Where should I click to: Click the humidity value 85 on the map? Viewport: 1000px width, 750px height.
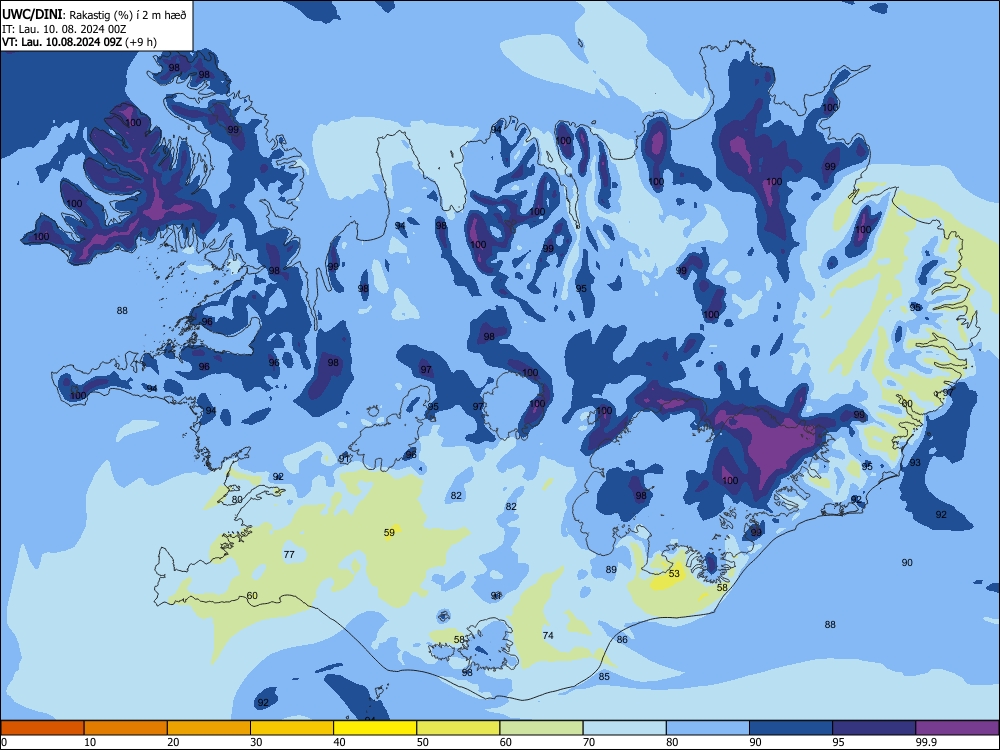pos(604,677)
